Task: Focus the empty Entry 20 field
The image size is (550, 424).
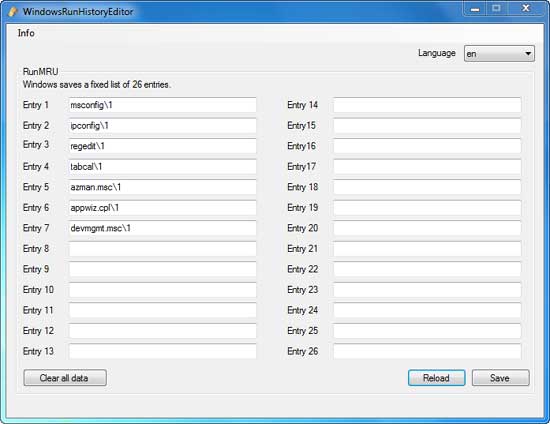Action: coord(427,228)
